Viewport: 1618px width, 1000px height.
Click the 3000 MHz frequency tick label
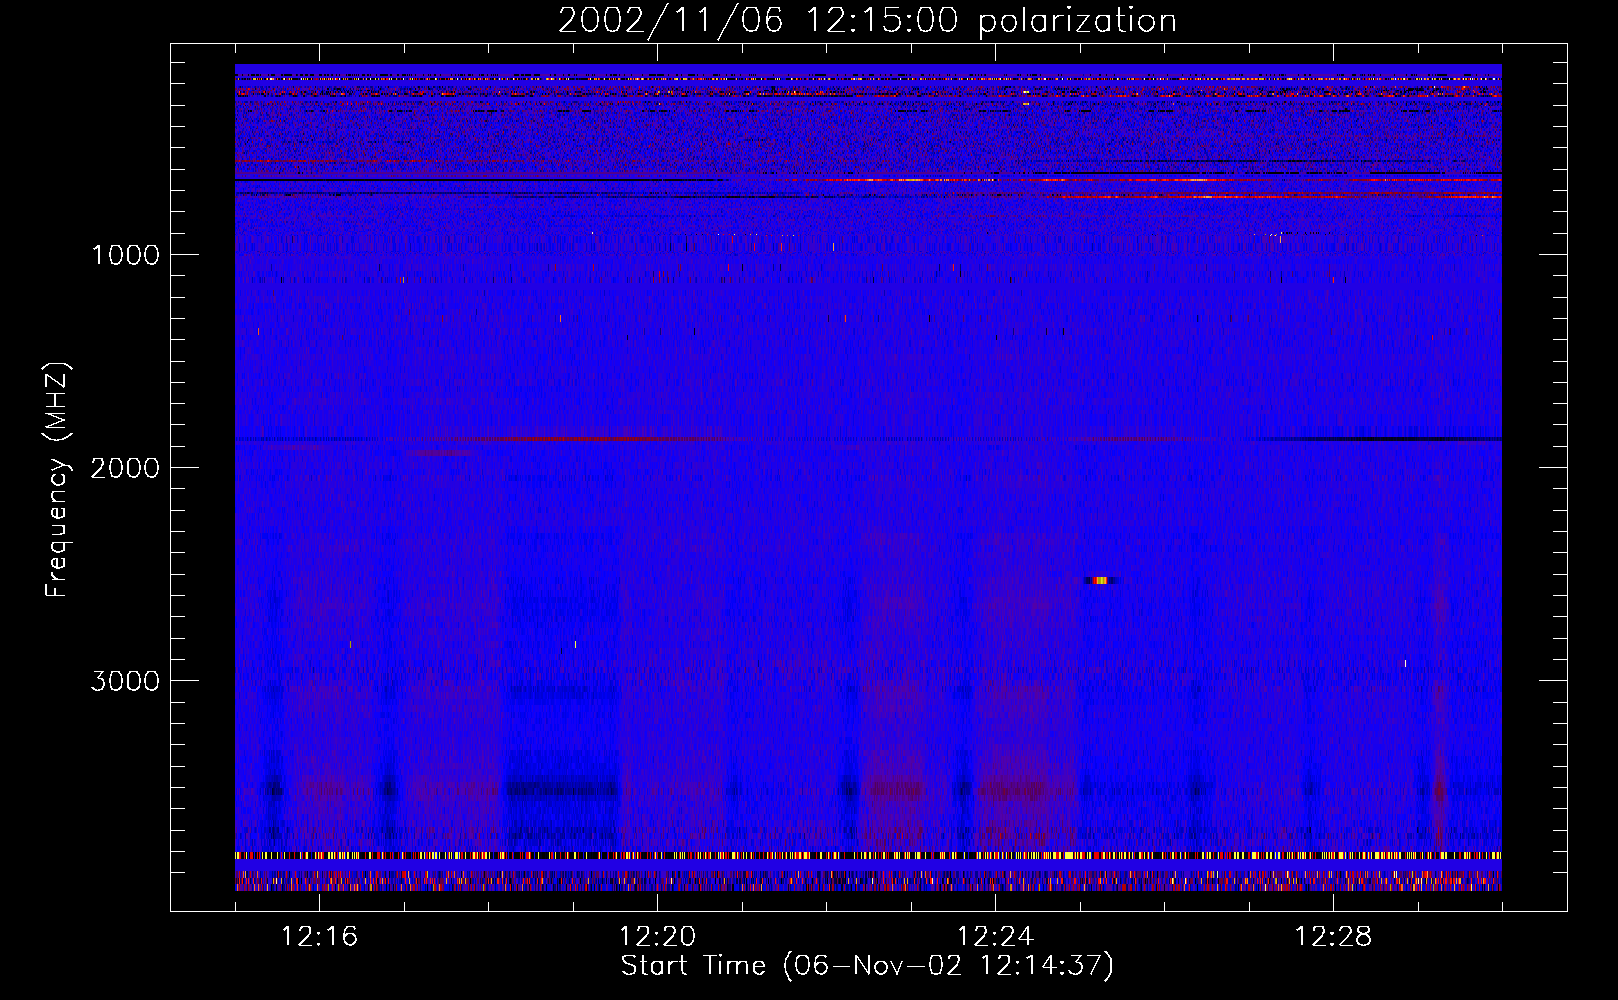point(125,681)
